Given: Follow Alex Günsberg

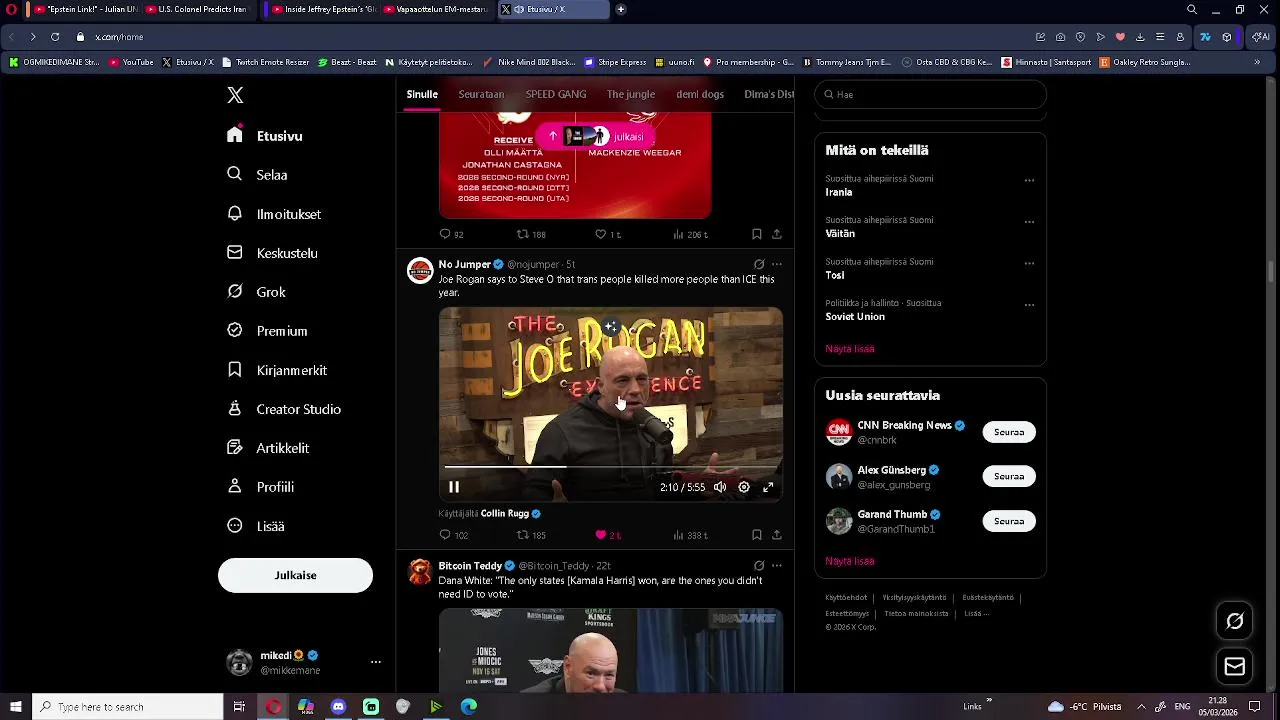Looking at the screenshot, I should [x=1009, y=476].
